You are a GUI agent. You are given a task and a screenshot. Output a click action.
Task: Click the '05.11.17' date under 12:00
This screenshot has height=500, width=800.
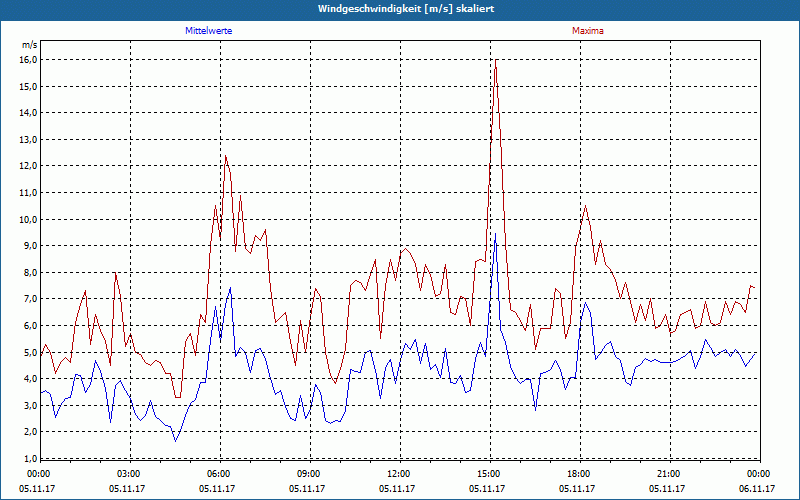(397, 489)
